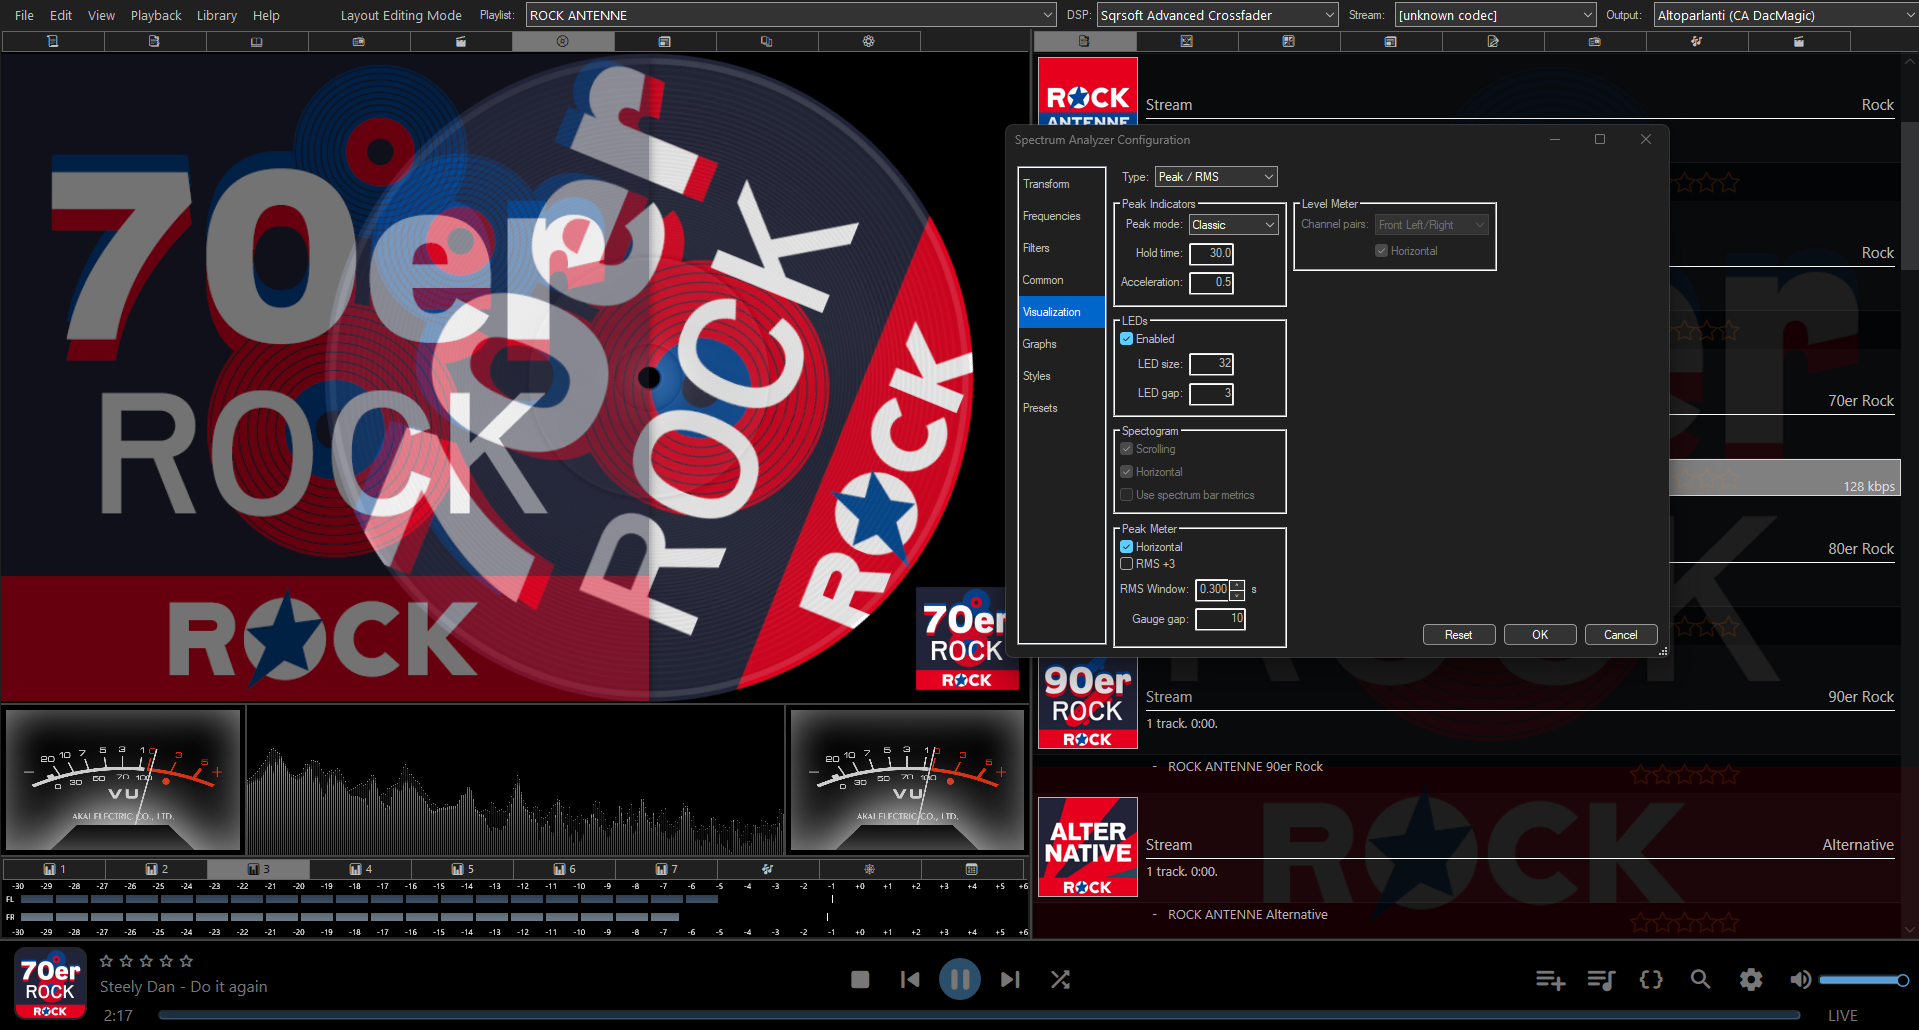Toggle Peak Meter Horizontal checkbox
1919x1030 pixels.
[x=1127, y=547]
